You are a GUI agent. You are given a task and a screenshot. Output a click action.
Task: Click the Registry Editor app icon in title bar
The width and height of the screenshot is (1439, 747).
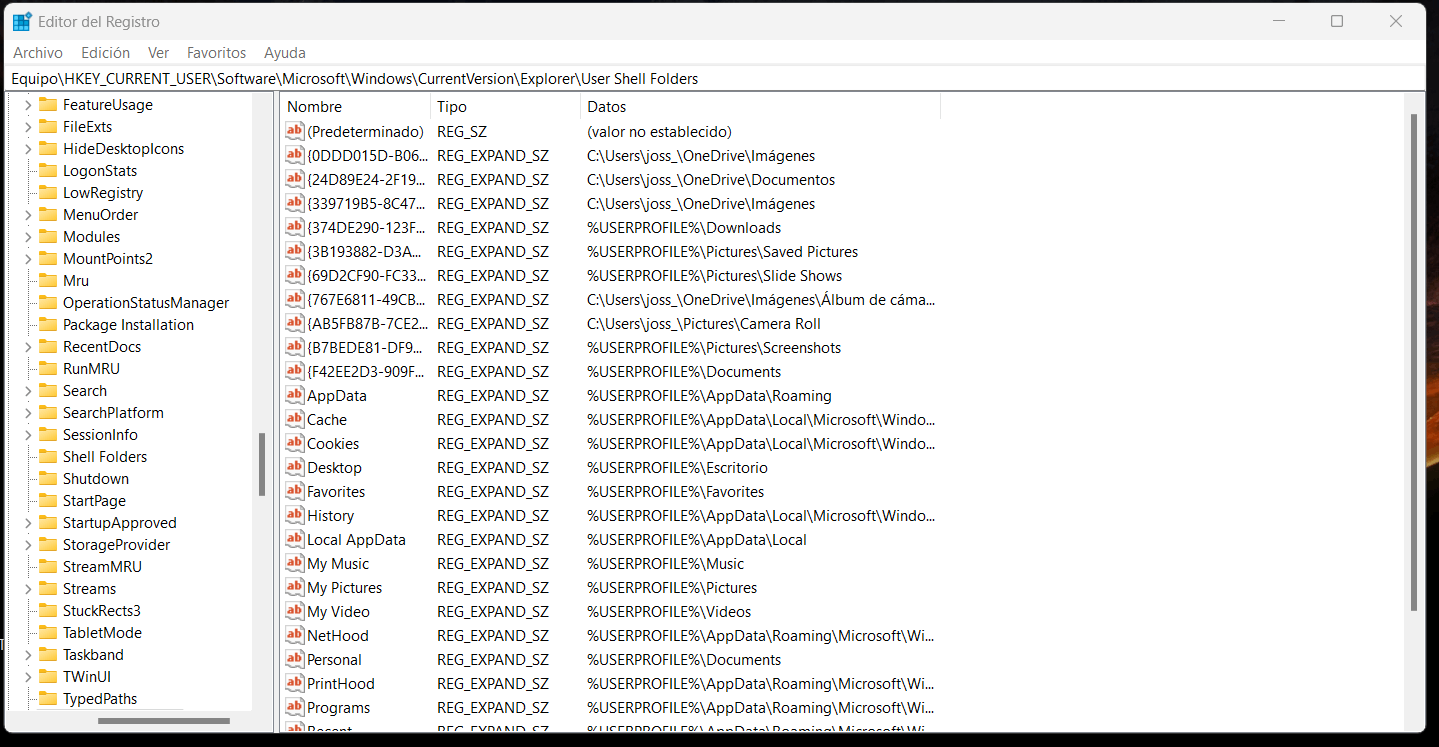(22, 21)
